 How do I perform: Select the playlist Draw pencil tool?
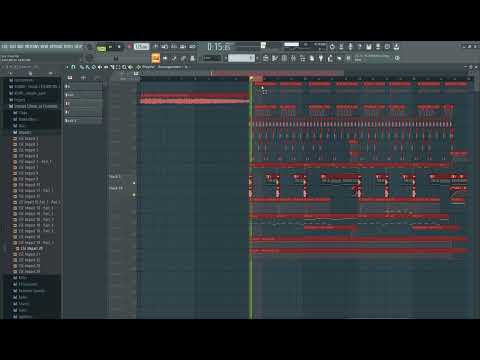pos(82,67)
